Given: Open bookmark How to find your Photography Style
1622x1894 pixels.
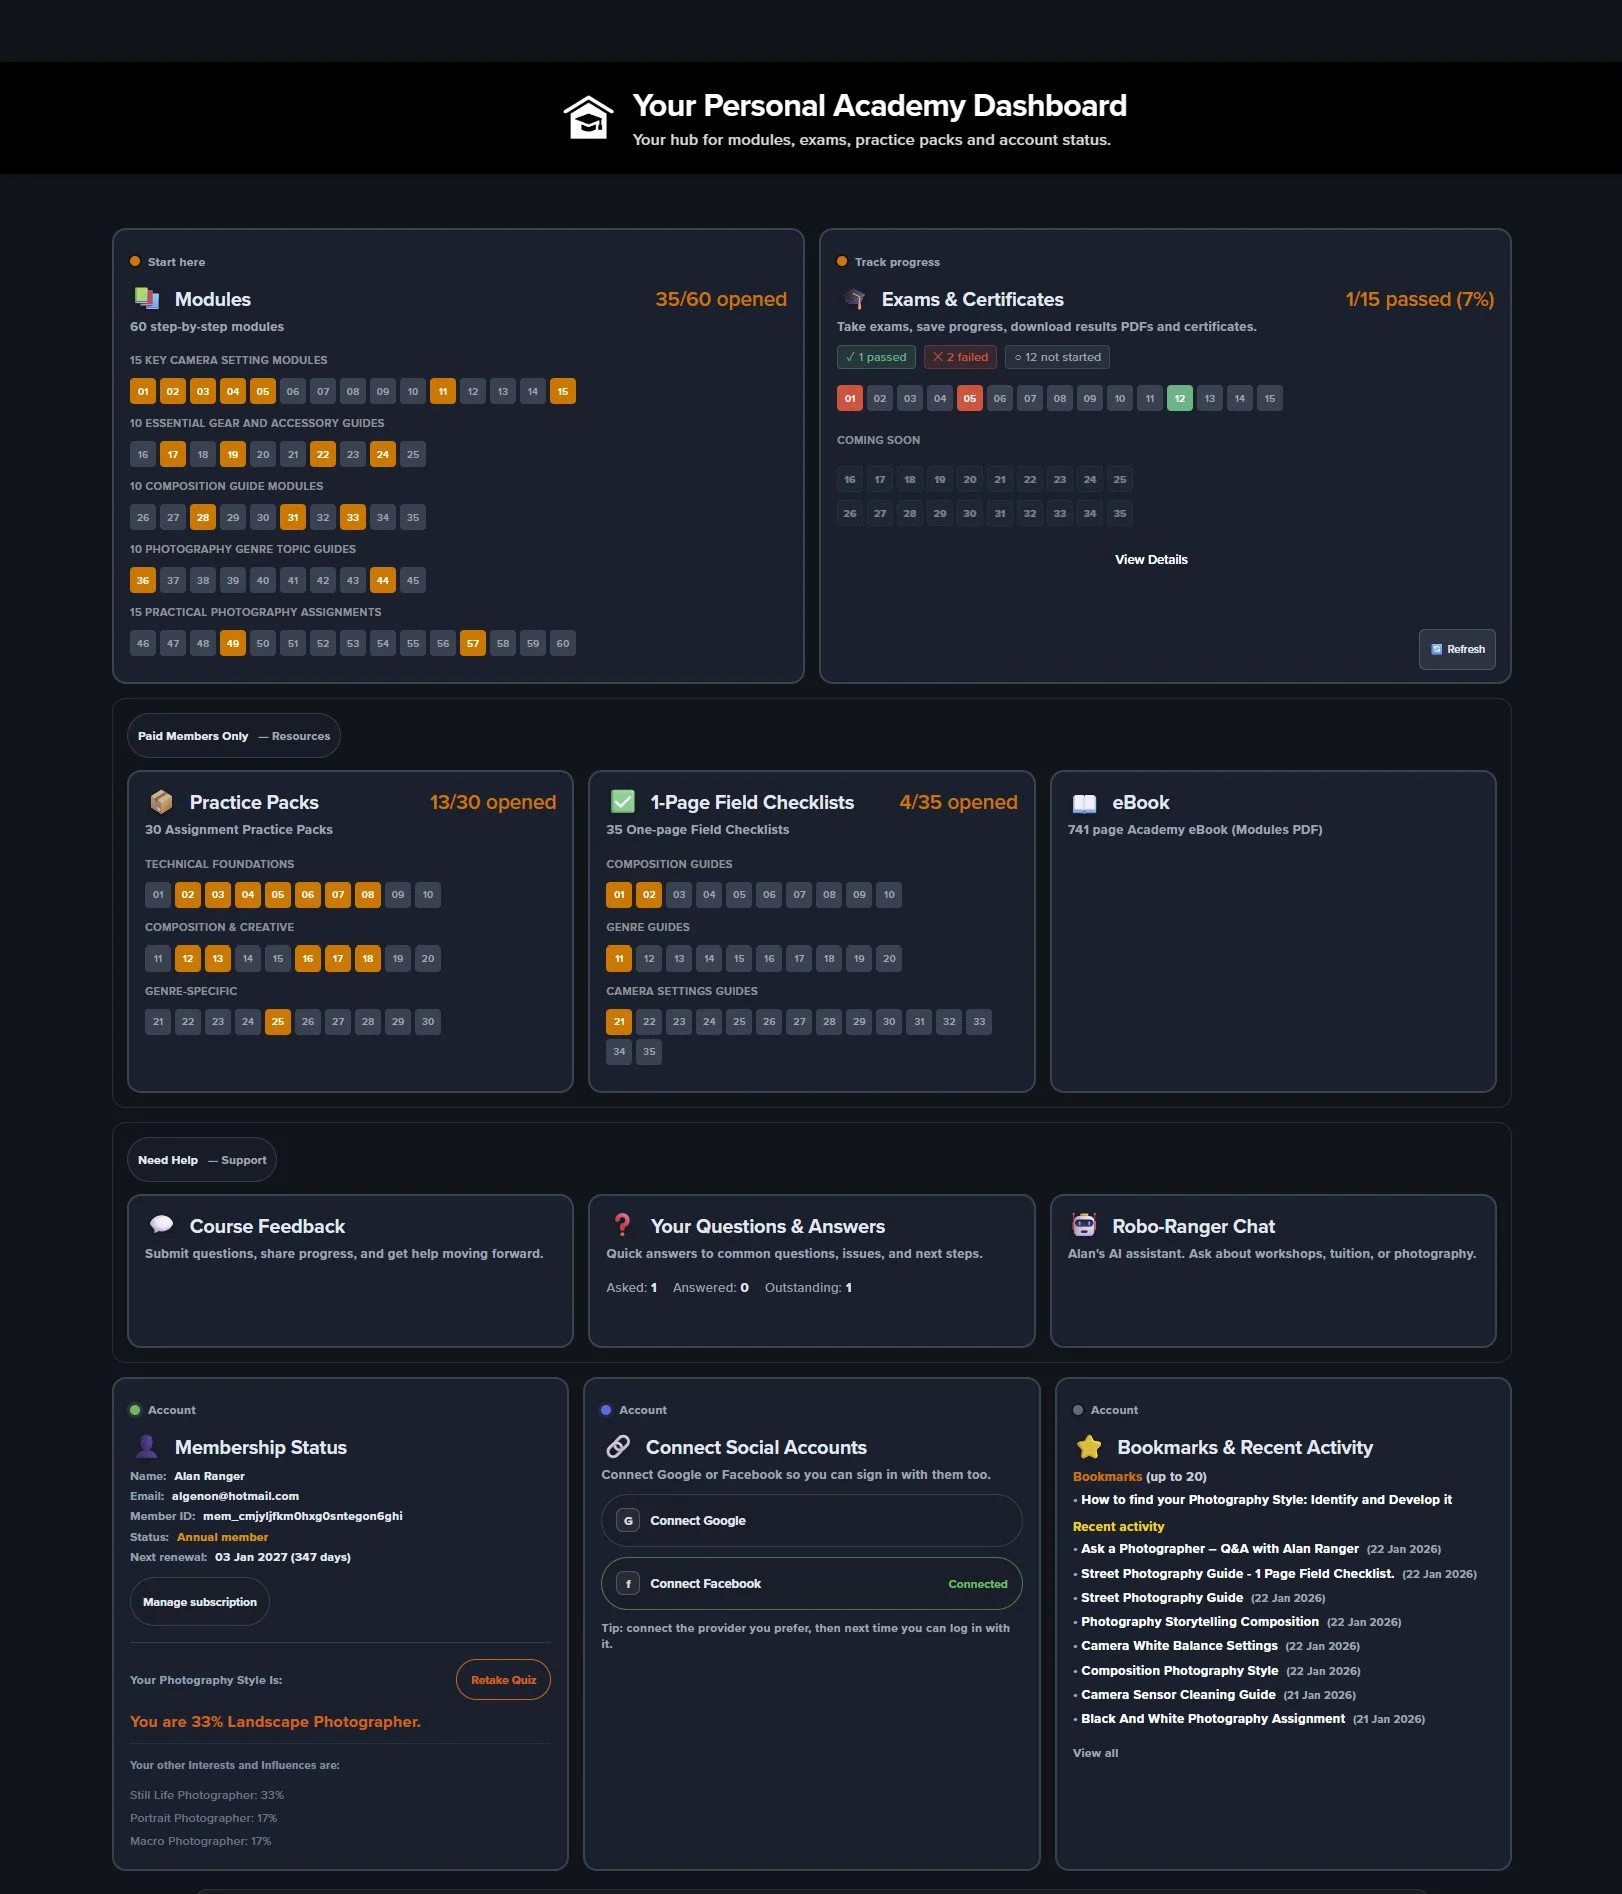Looking at the screenshot, I should (x=1266, y=1499).
